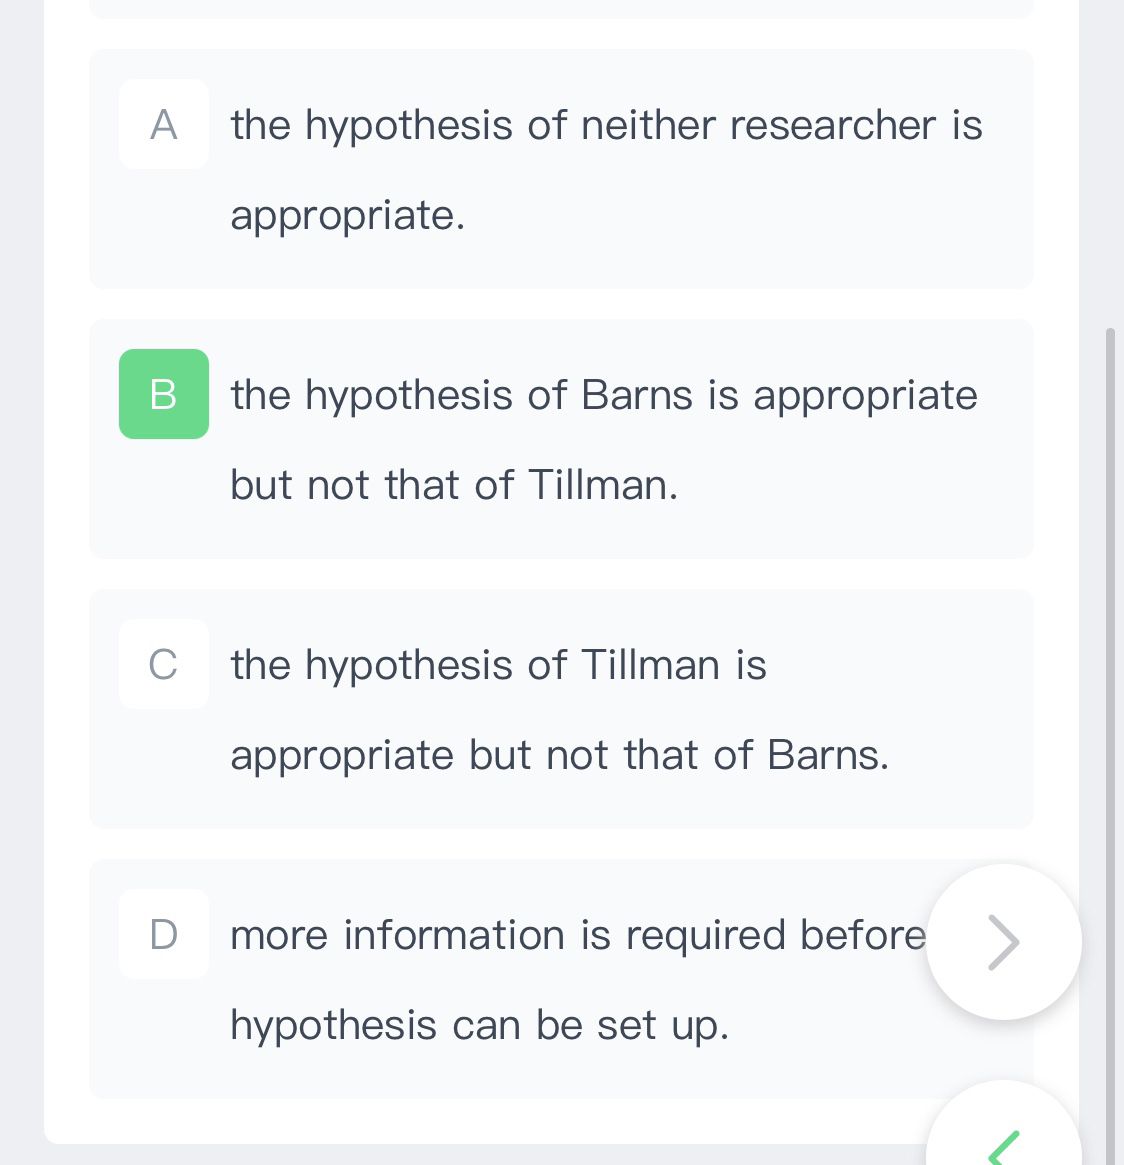Click the partially visible card above option A
This screenshot has width=1124, height=1165.
[x=561, y=8]
